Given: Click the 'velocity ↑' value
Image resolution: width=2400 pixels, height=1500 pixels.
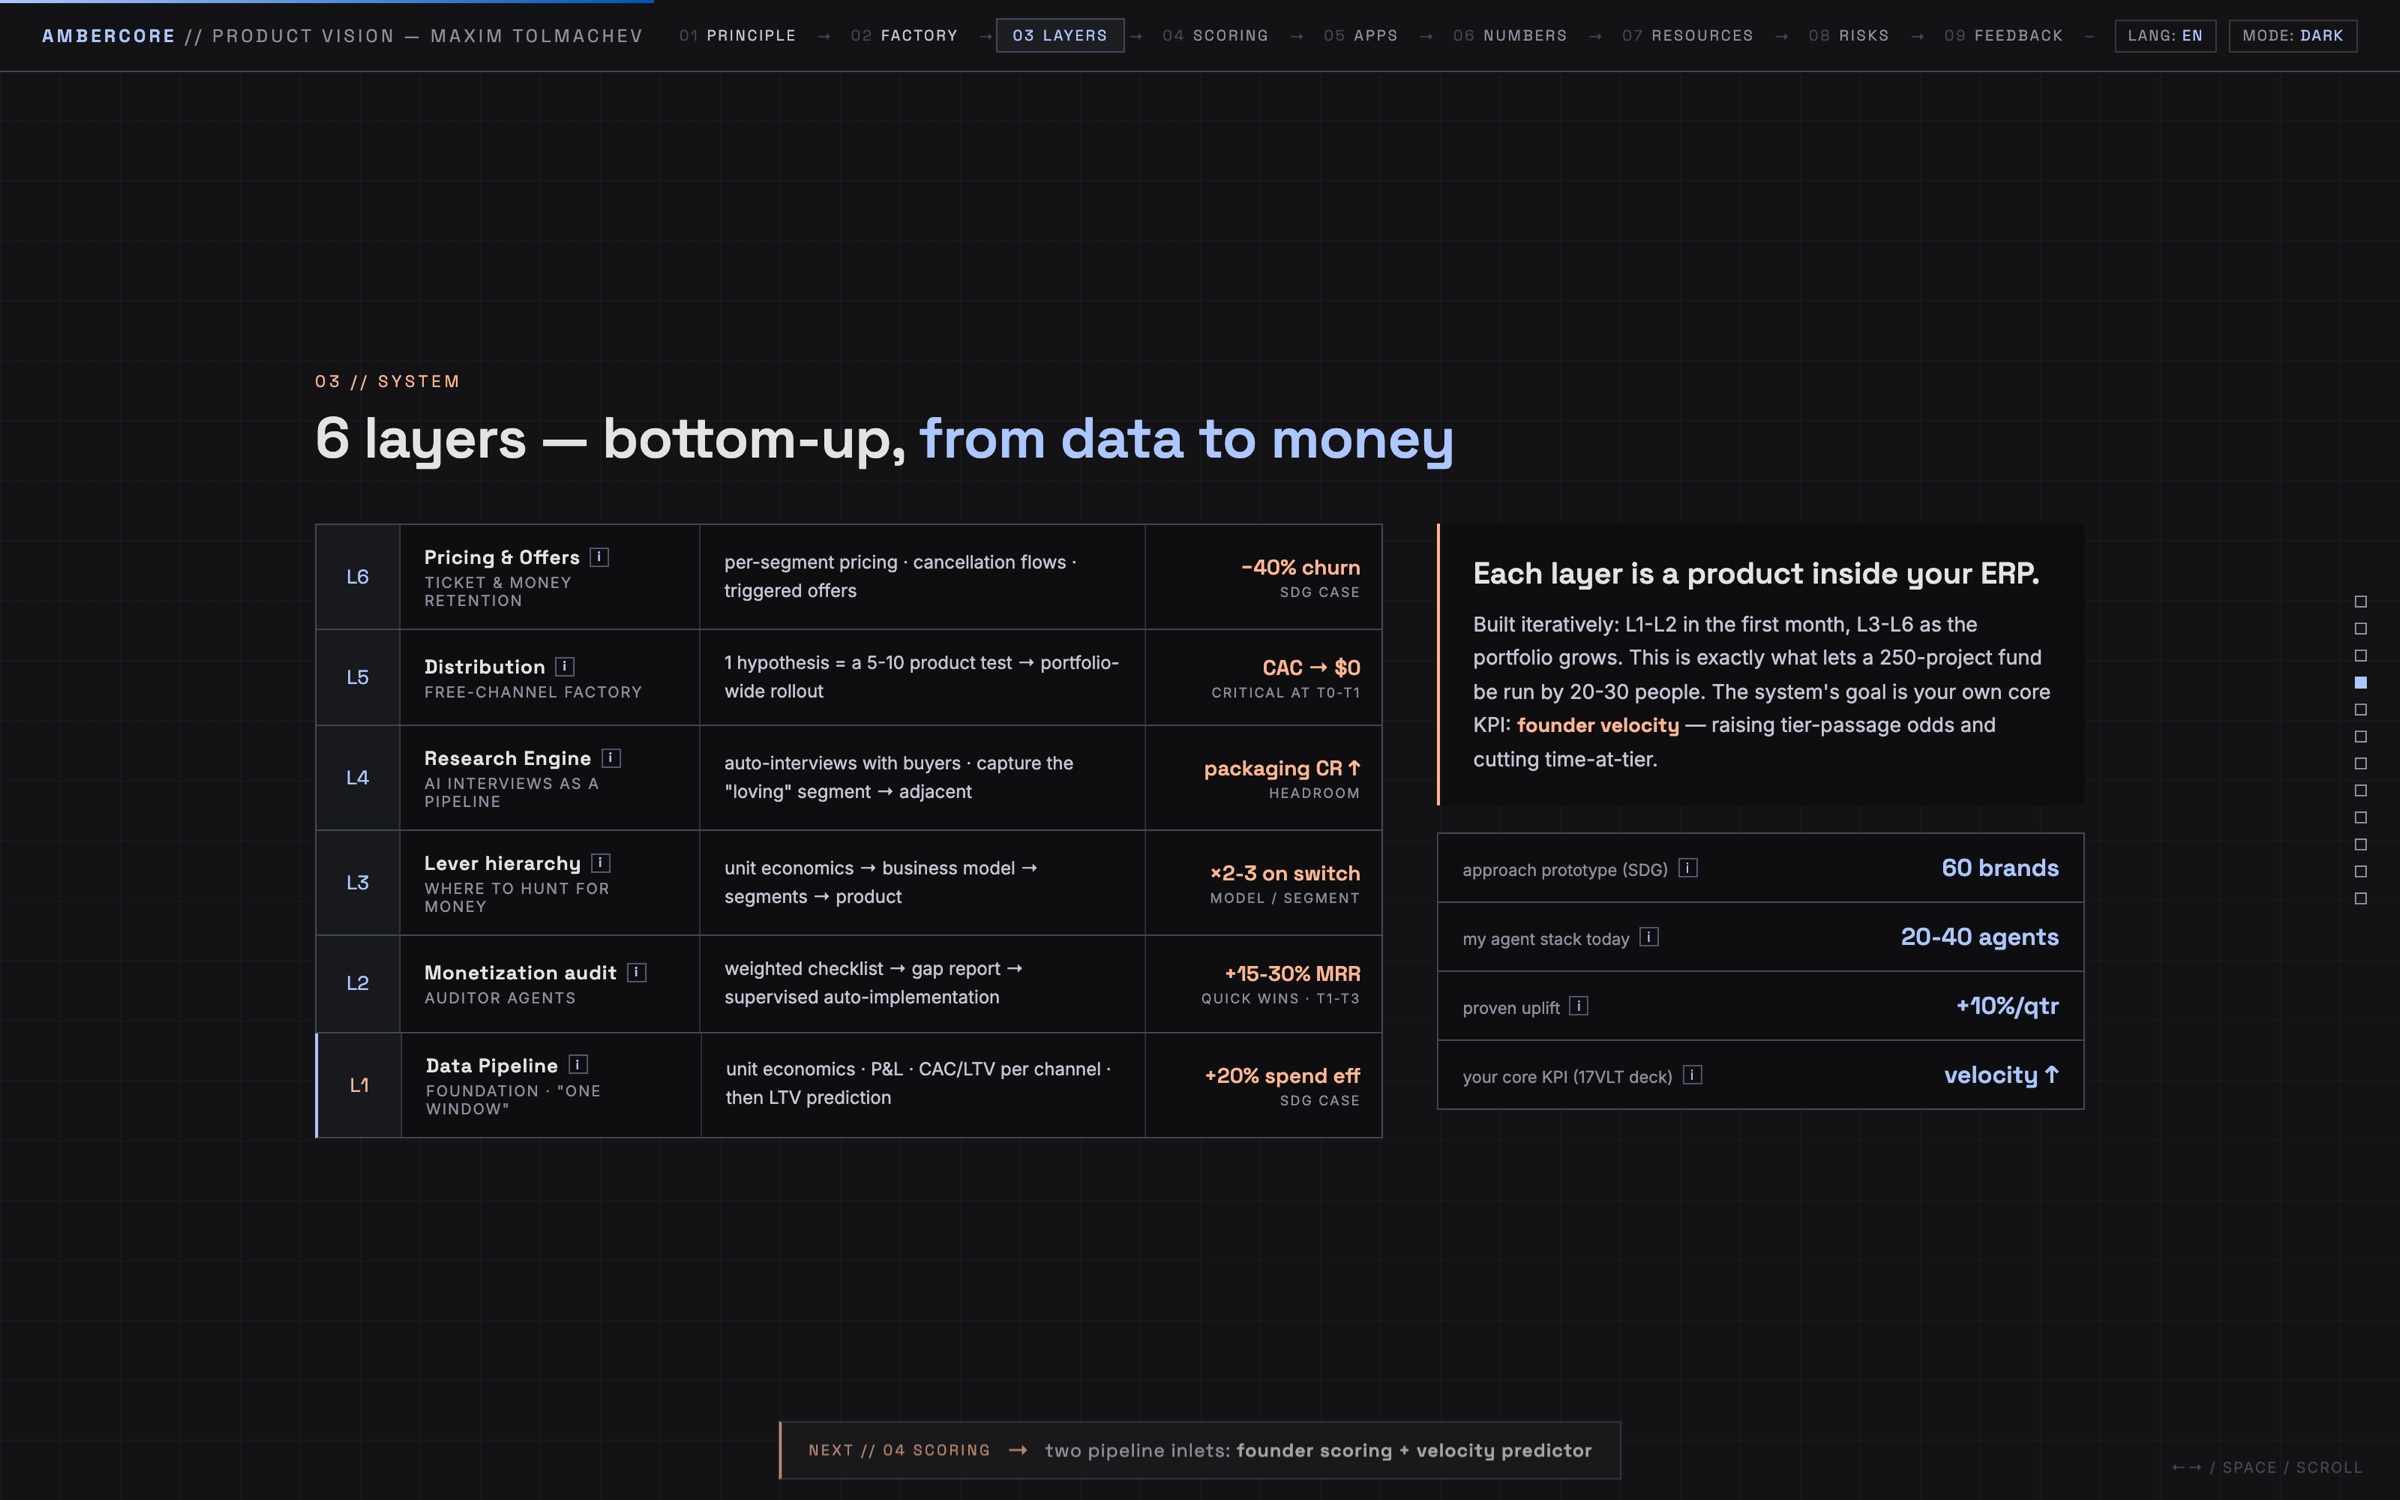Looking at the screenshot, I should [x=2001, y=1075].
